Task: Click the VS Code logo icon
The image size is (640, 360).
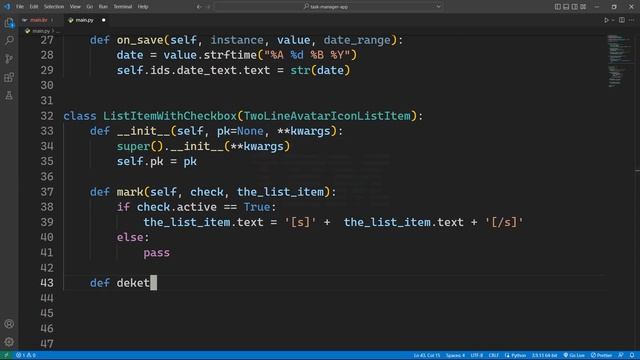Action: coord(7,7)
